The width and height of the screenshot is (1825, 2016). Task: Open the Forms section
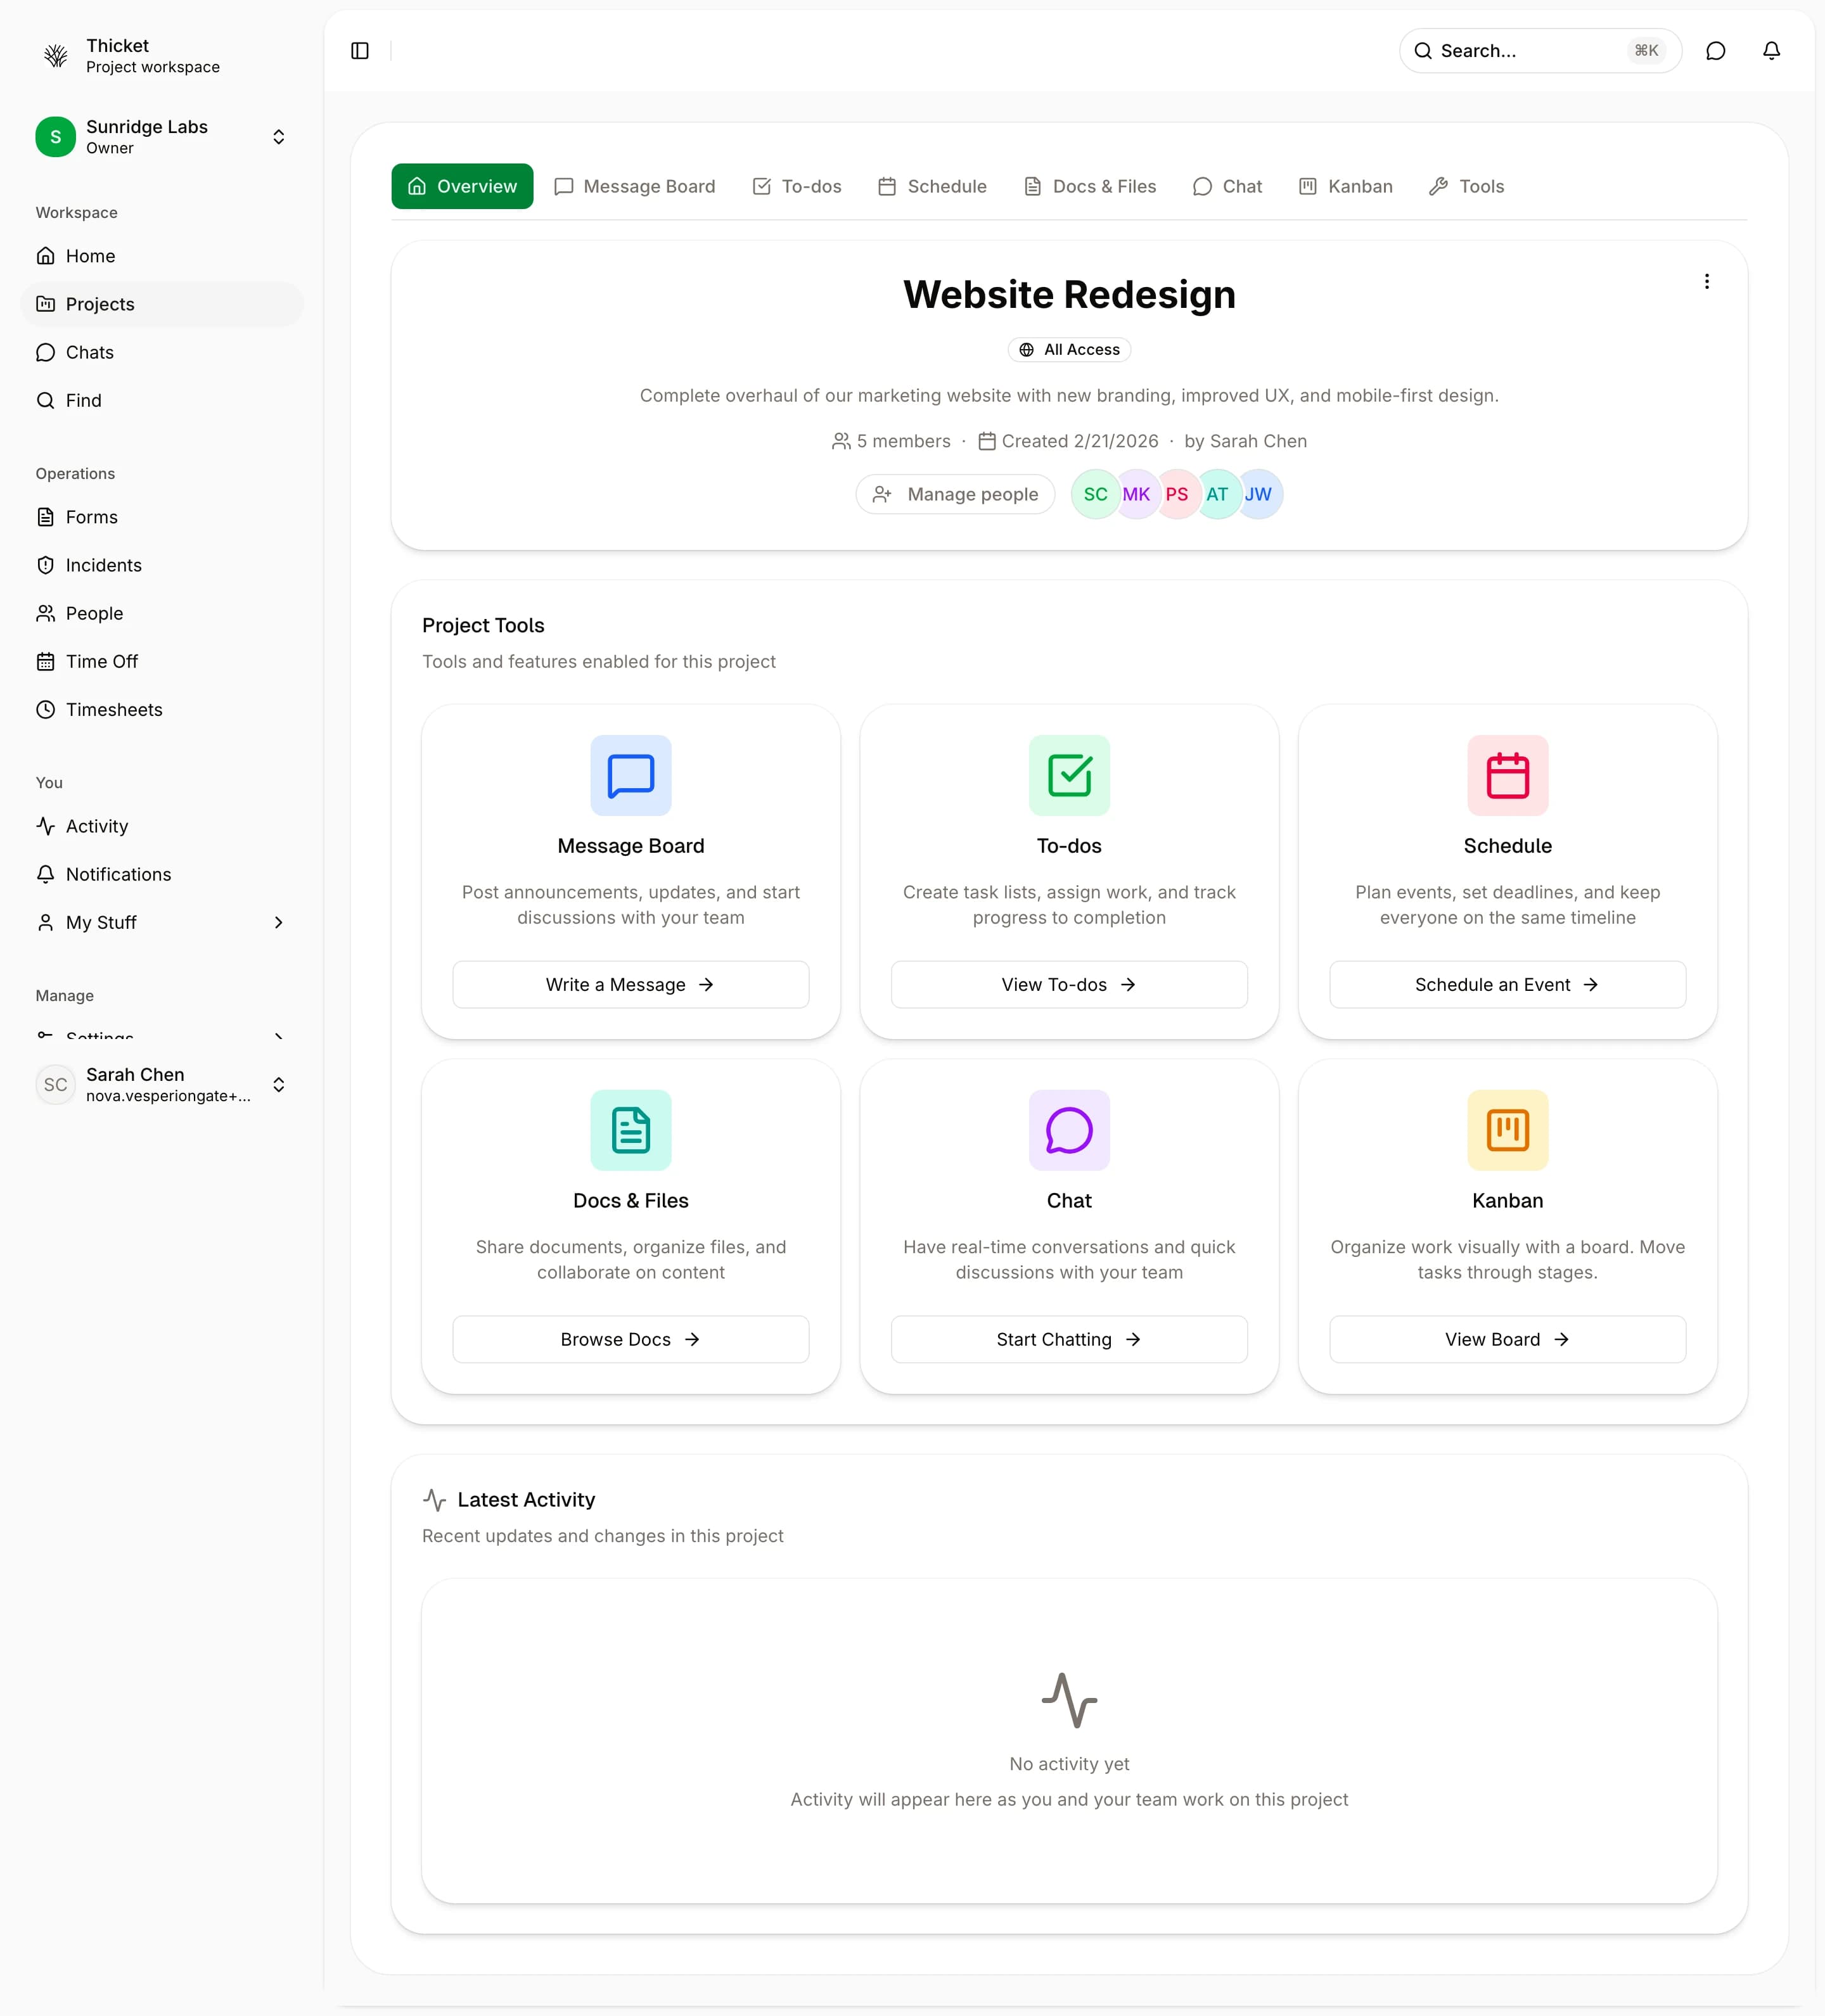[x=91, y=517]
